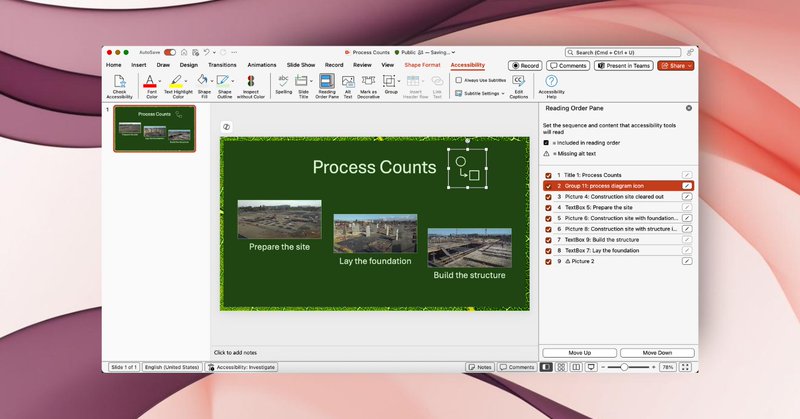
Task: Start Slide Show from status bar
Action: click(591, 367)
